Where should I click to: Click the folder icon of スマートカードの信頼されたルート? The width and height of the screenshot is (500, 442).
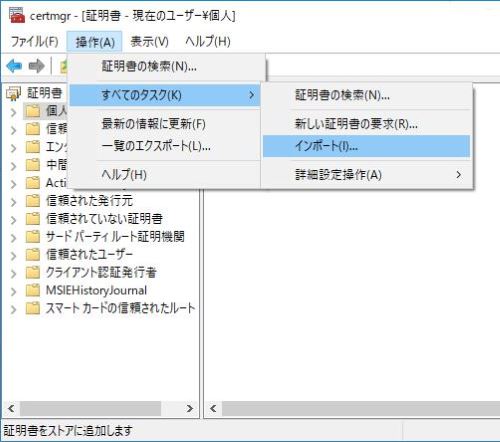click(33, 308)
